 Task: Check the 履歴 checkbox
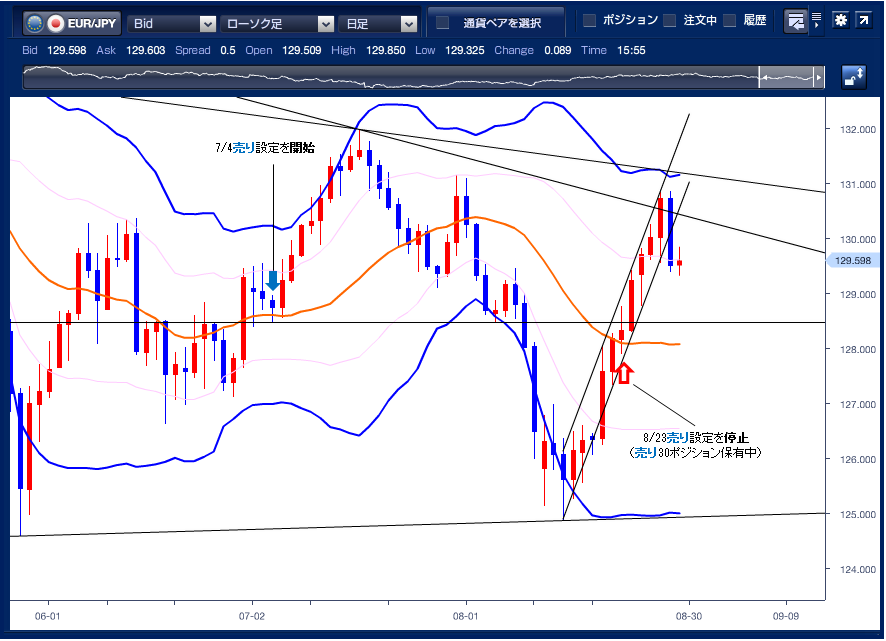(729, 20)
